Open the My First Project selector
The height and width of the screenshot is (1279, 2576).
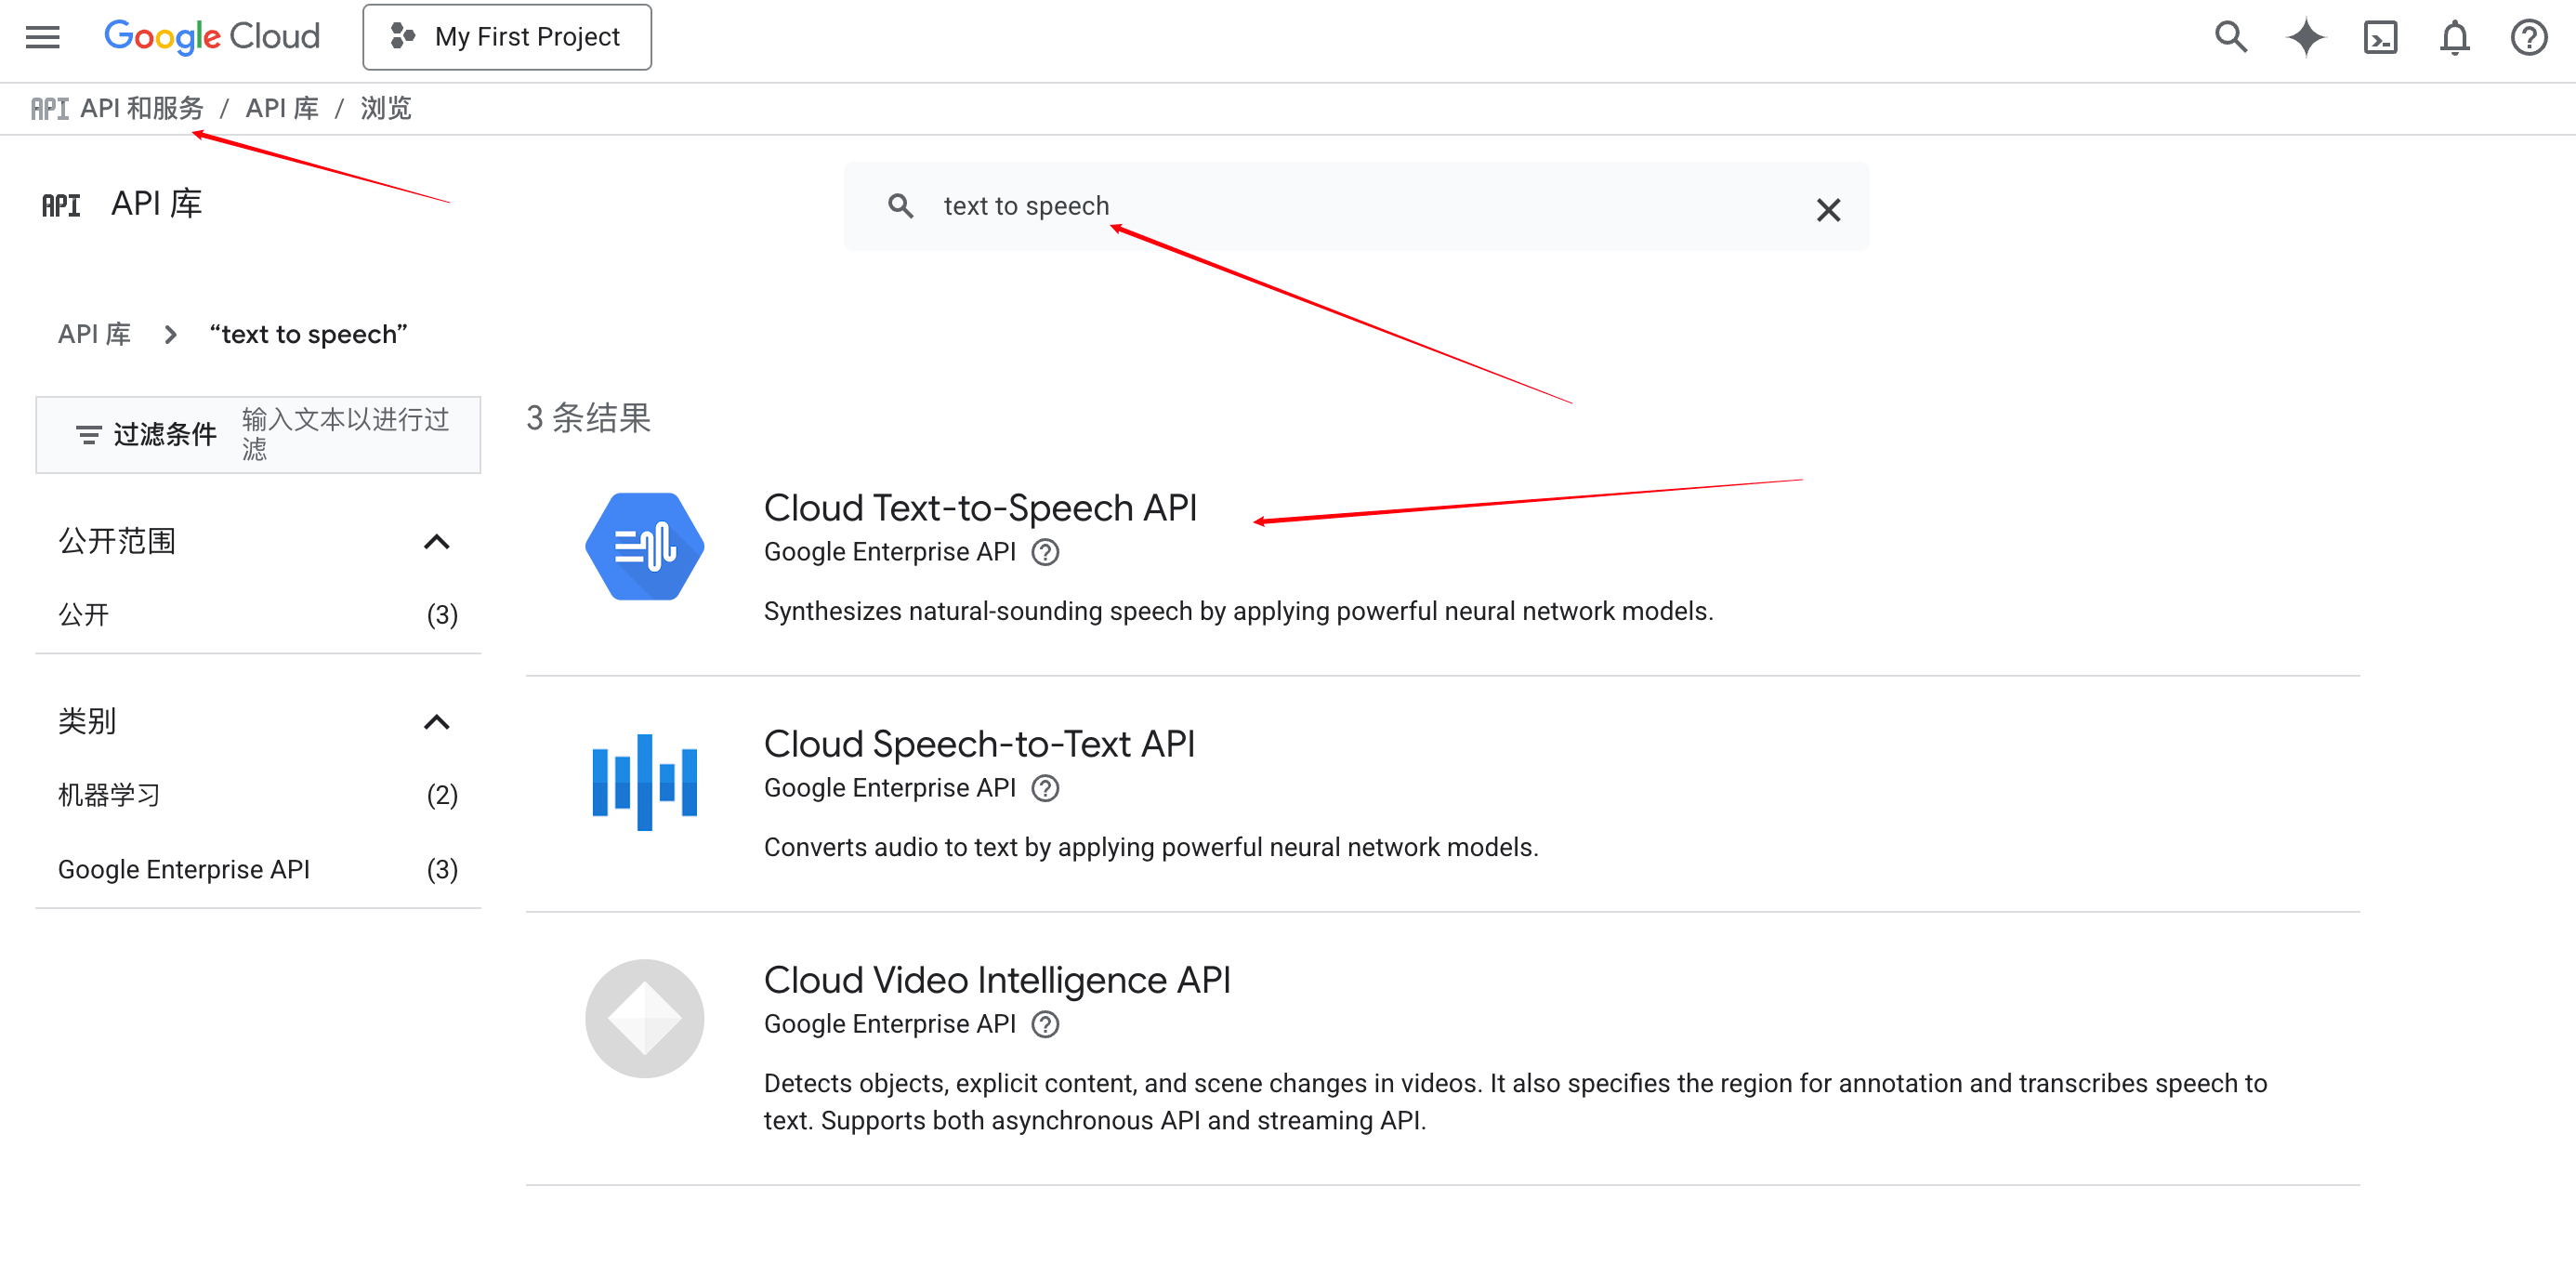[x=507, y=37]
